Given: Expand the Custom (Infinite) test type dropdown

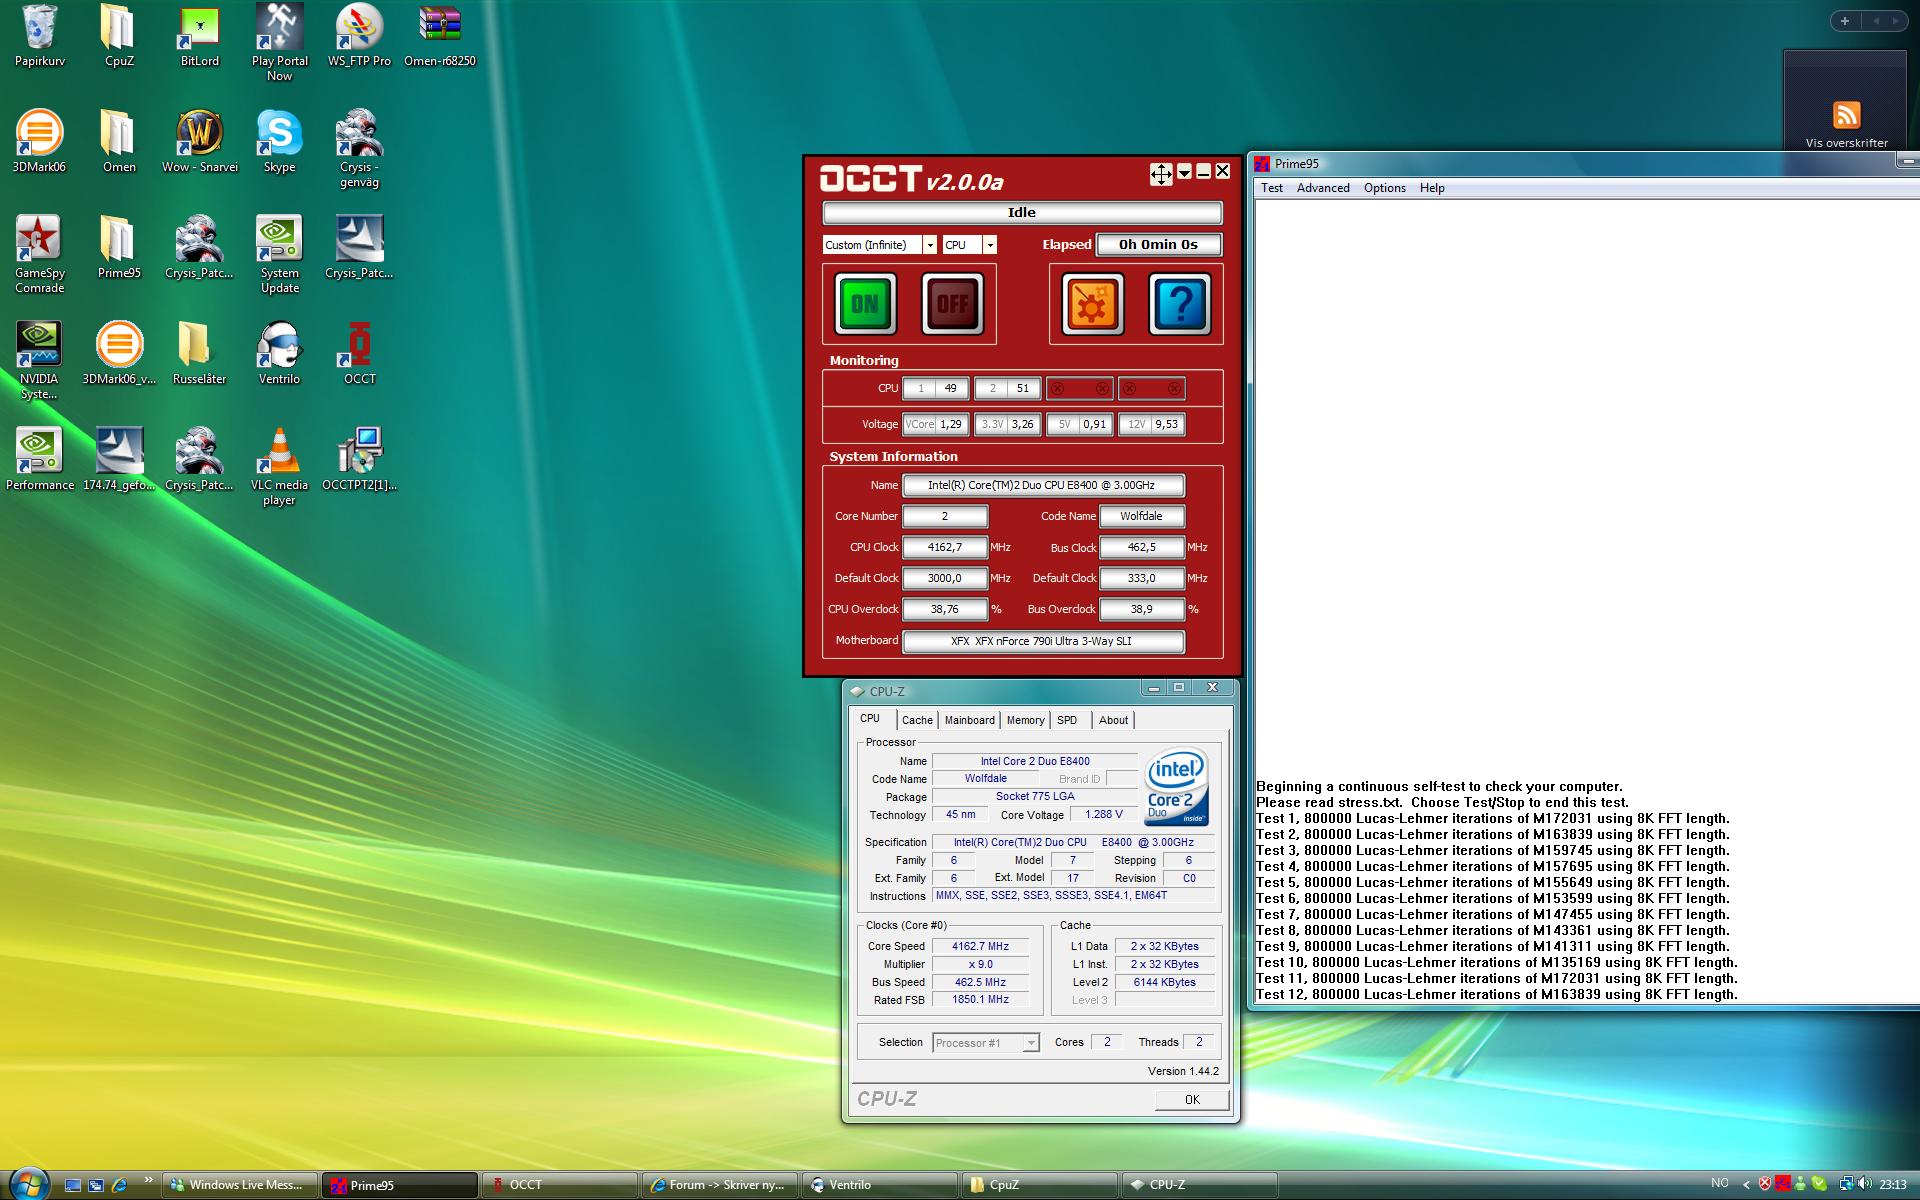Looking at the screenshot, I should tap(929, 245).
